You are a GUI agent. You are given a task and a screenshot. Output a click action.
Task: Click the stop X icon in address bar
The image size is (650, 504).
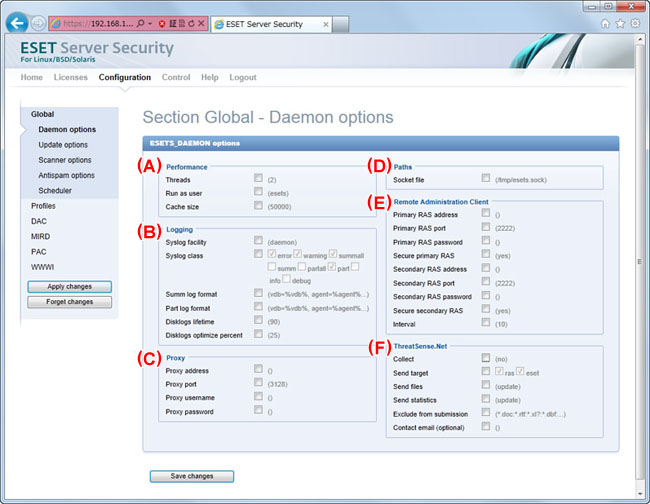201,24
